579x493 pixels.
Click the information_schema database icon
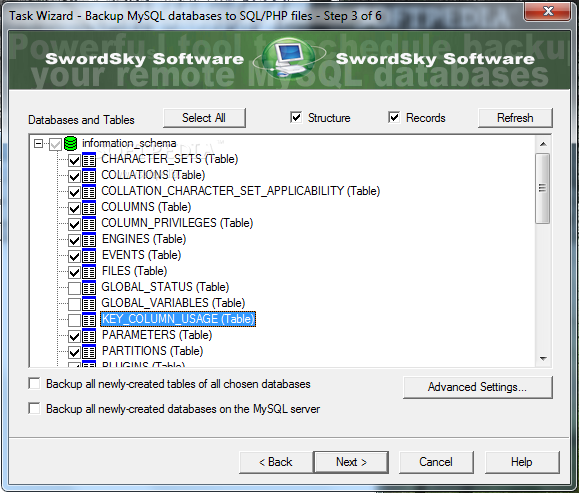(x=70, y=143)
